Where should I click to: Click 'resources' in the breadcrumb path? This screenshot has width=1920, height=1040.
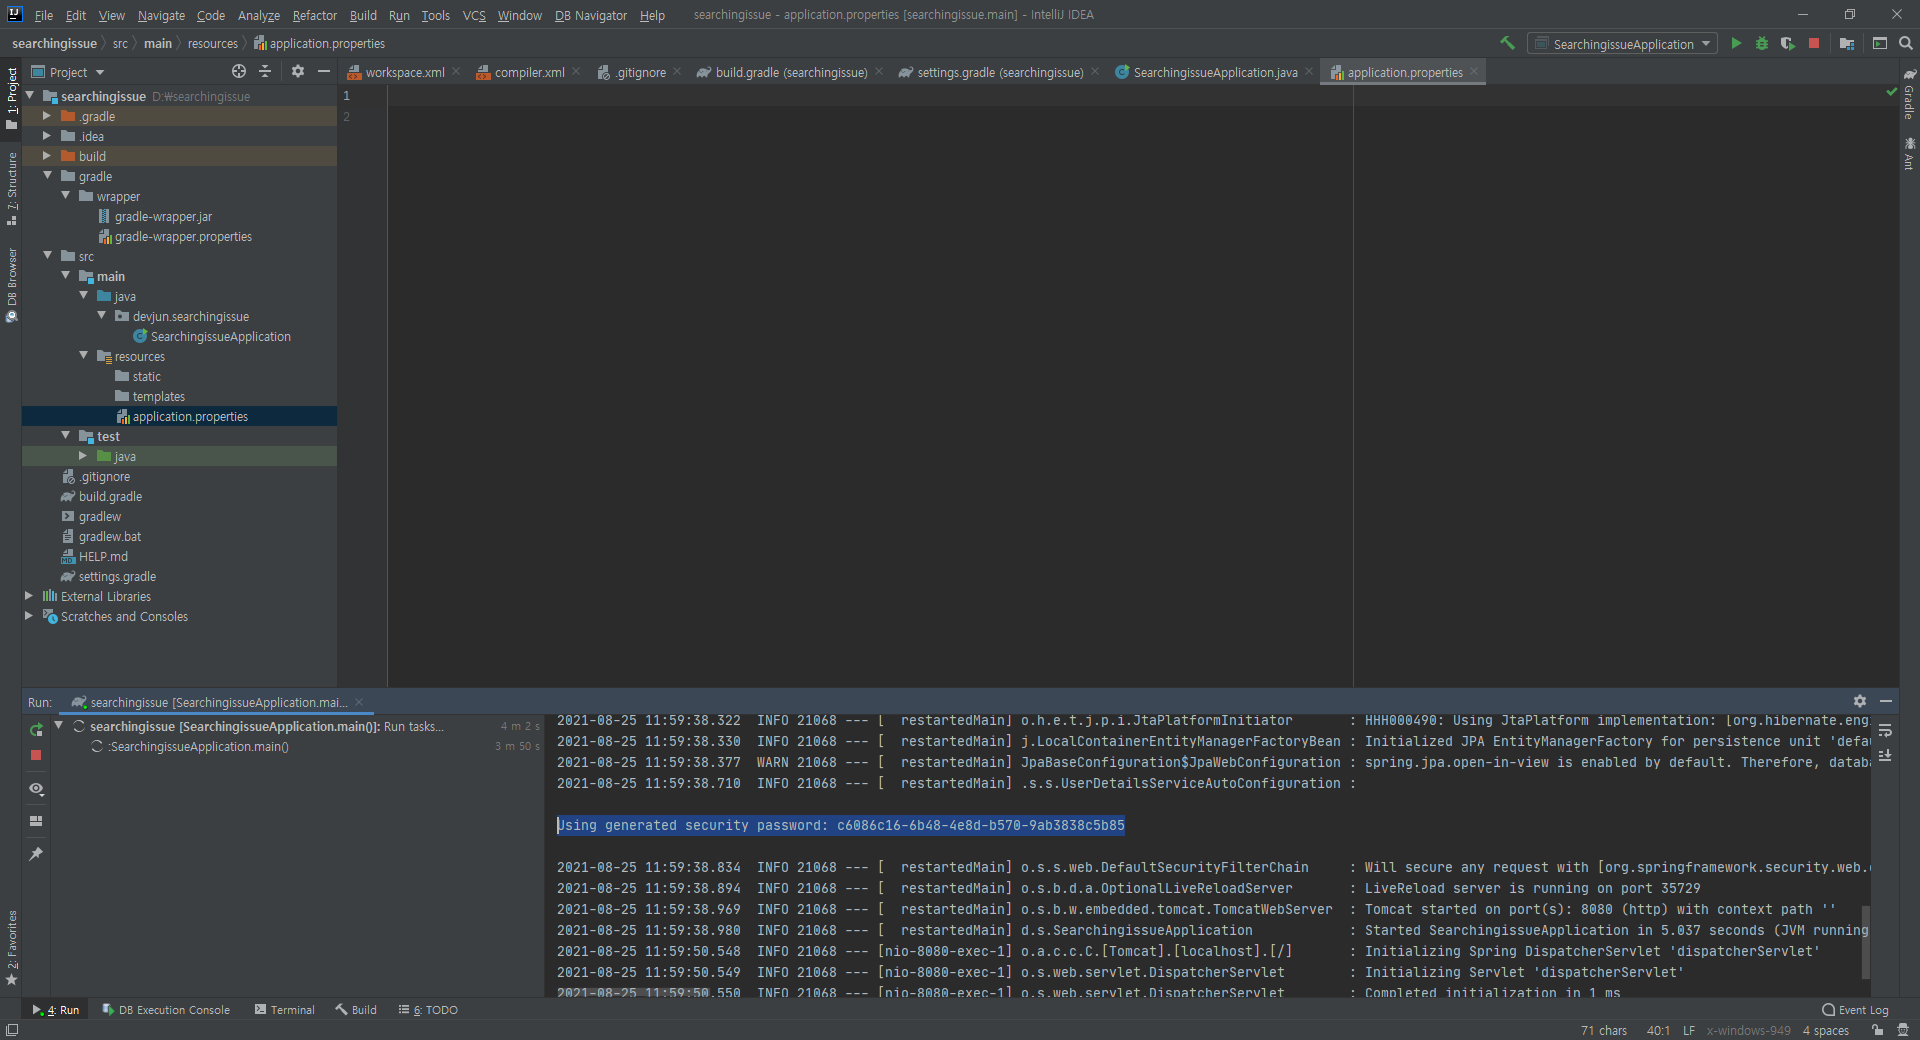[212, 43]
